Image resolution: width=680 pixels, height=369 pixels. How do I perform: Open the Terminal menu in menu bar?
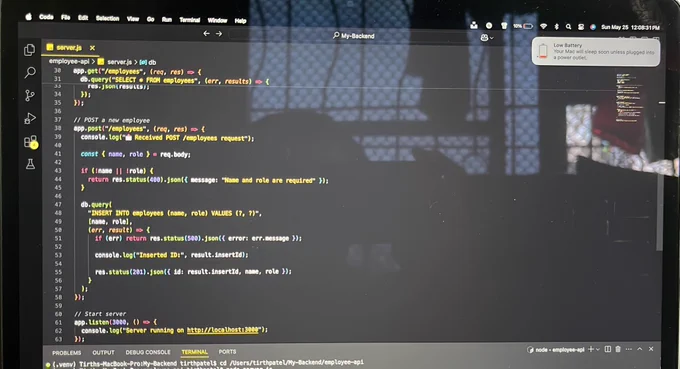pos(190,20)
